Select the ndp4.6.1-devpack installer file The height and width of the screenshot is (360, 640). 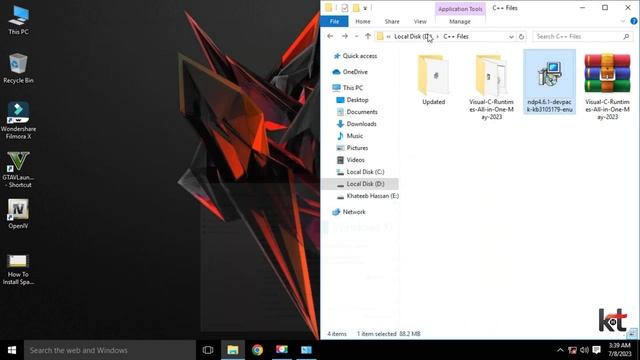click(x=549, y=82)
